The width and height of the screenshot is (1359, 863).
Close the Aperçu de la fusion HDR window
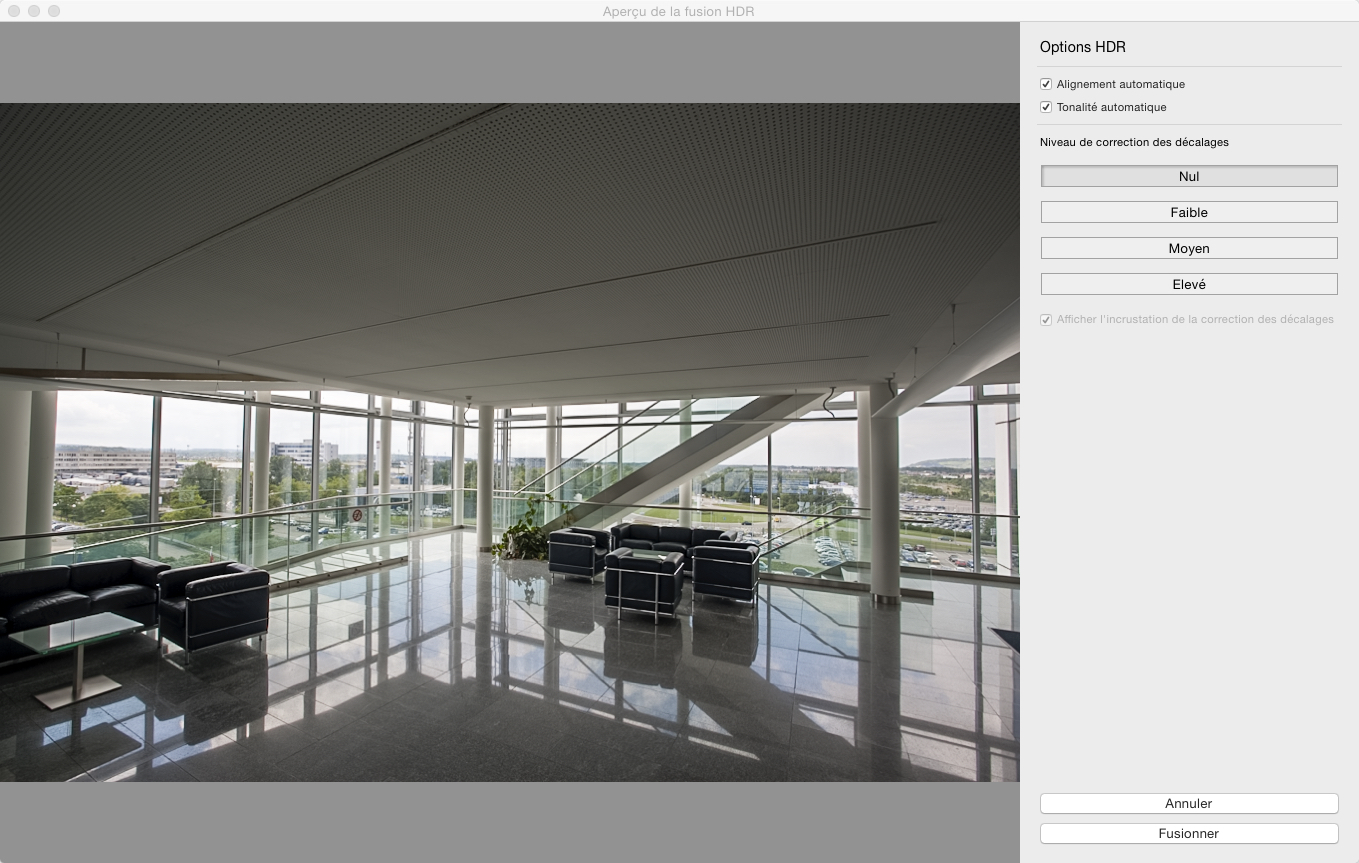point(14,11)
